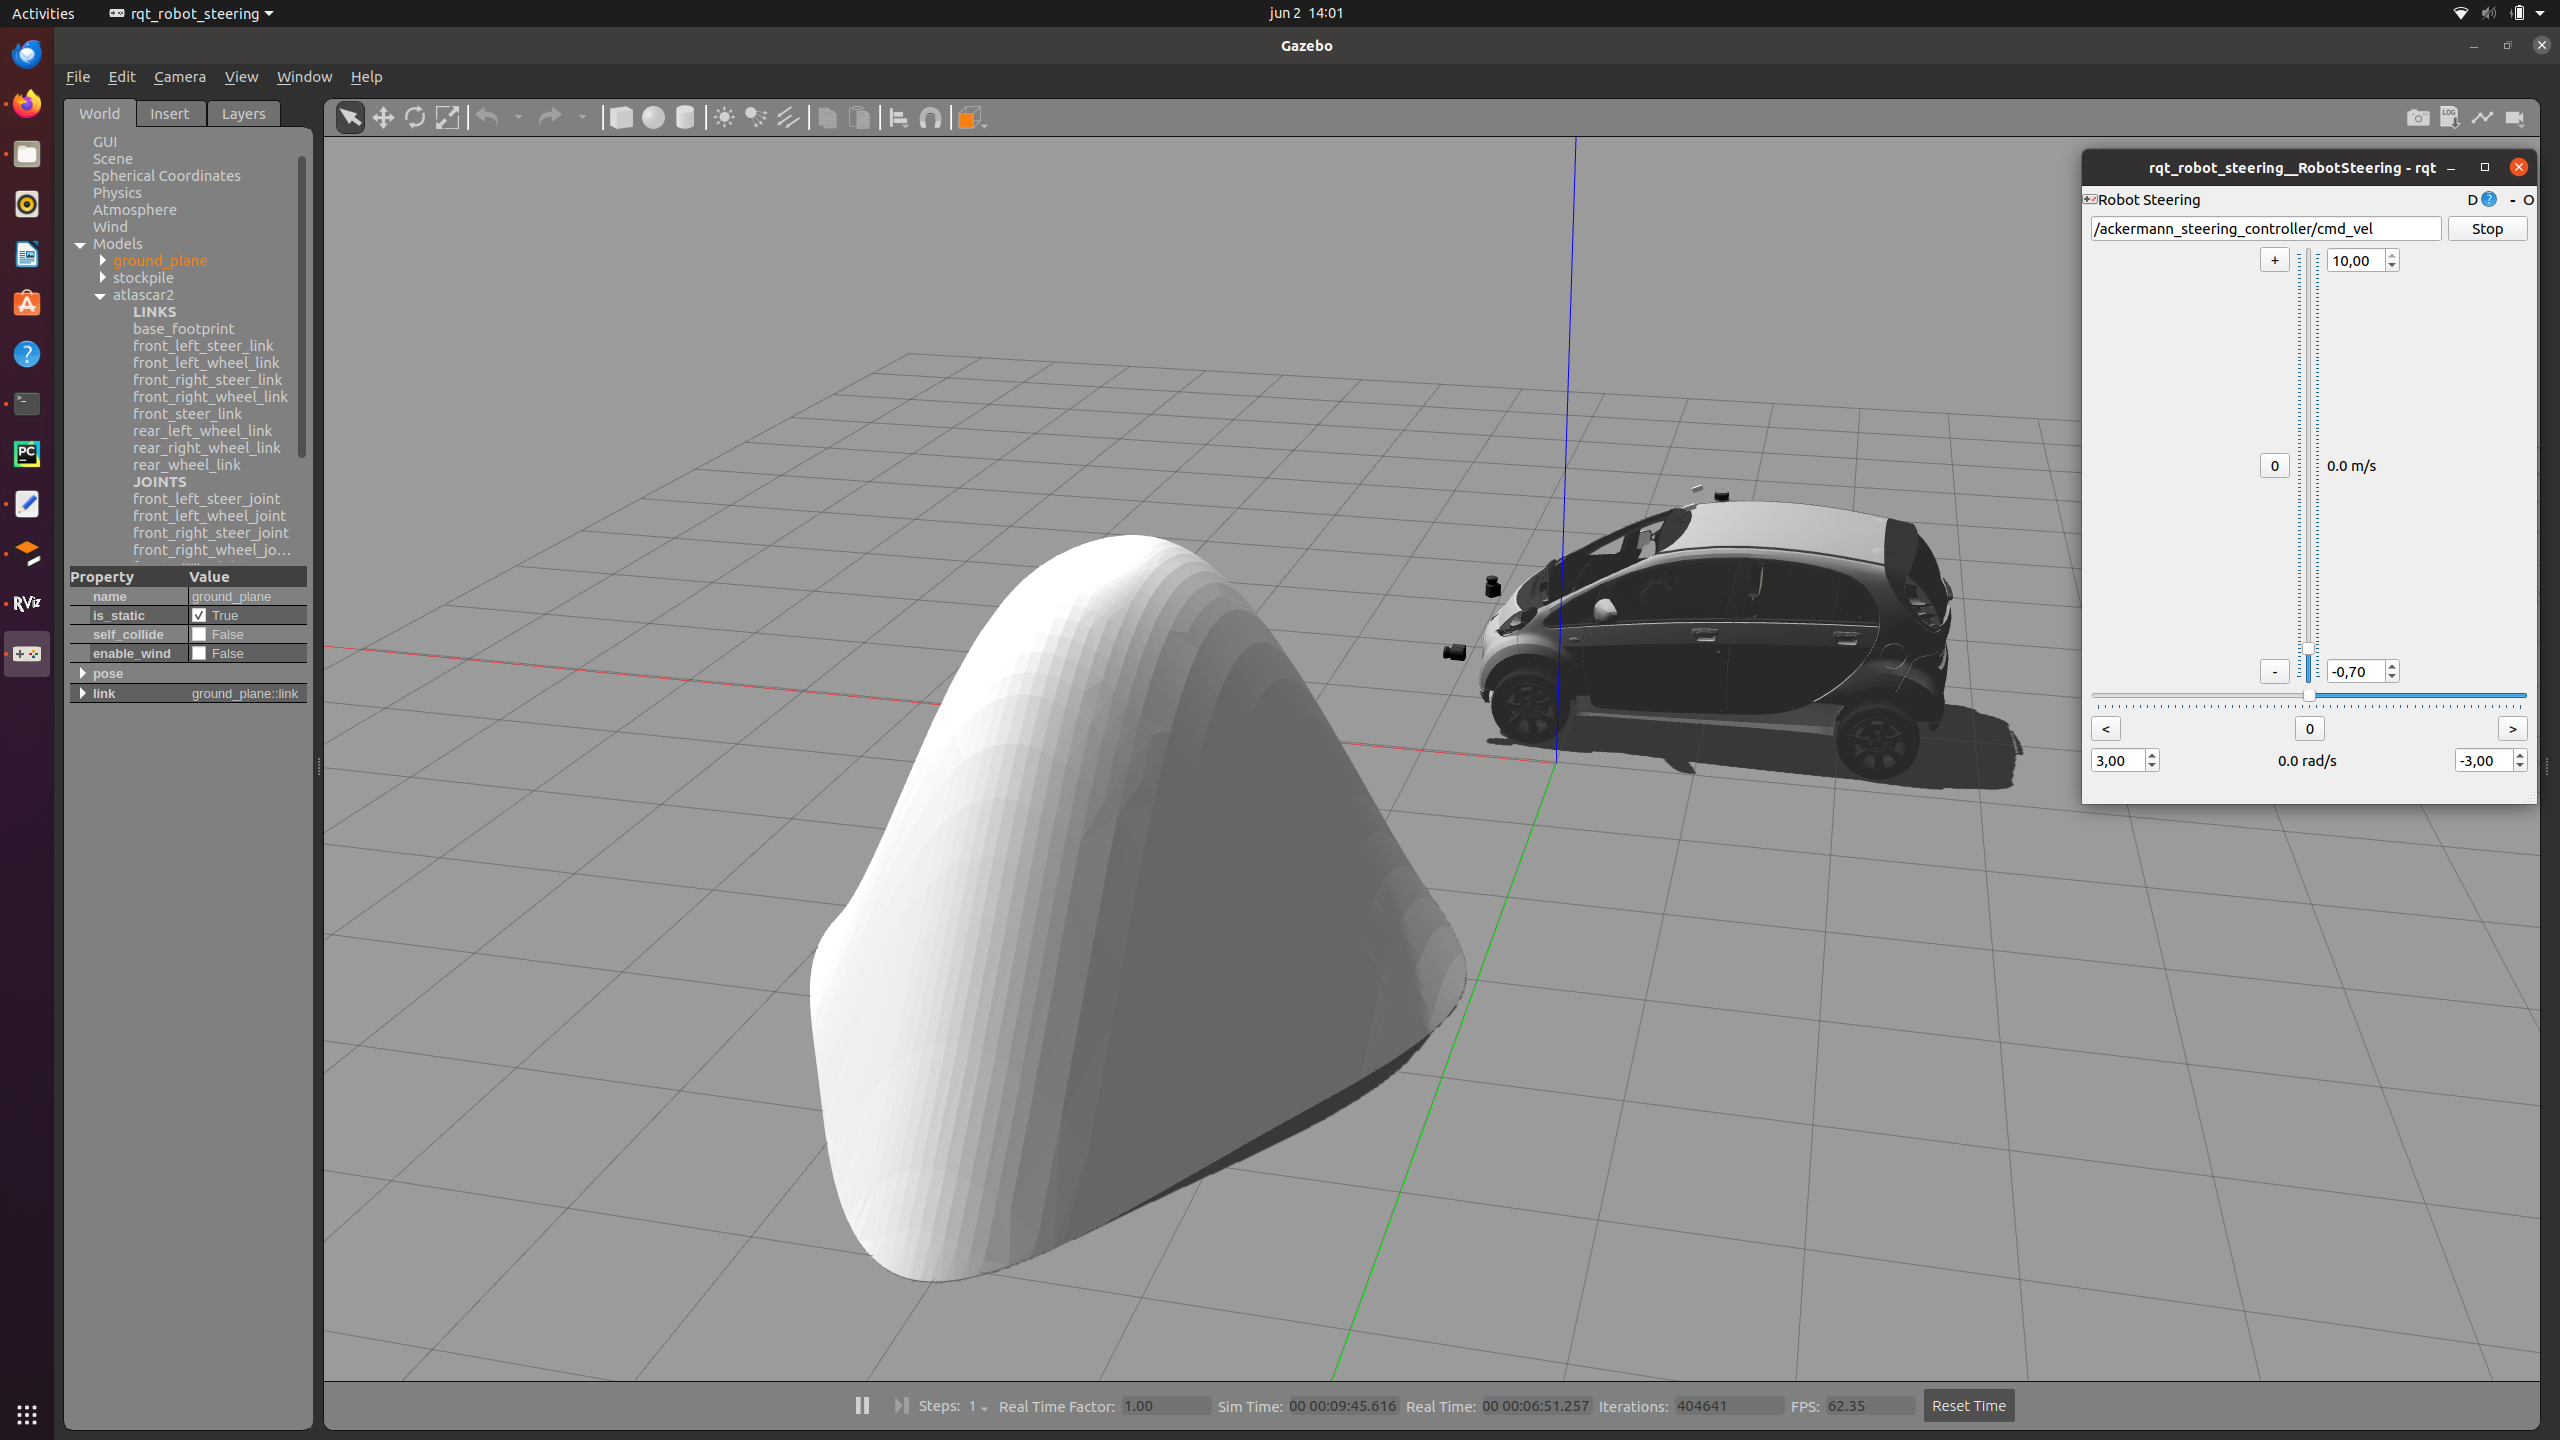Select the translate mode tool
The image size is (2560, 1440).
383,118
